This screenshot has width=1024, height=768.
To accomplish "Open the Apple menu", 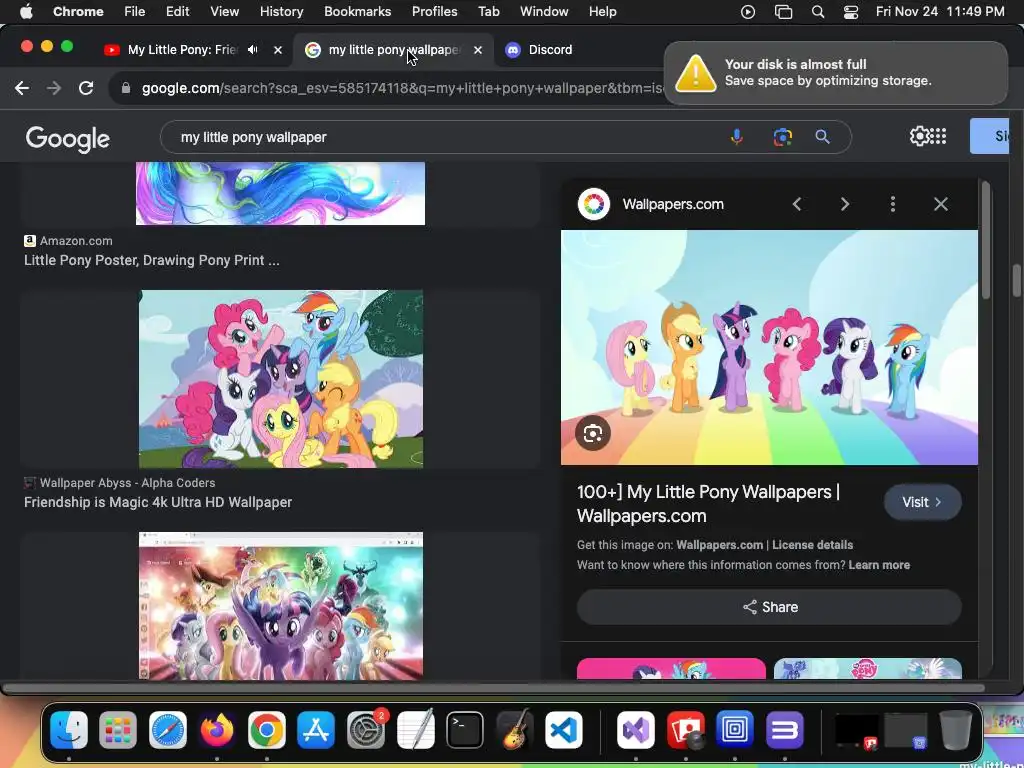I will pyautogui.click(x=26, y=12).
